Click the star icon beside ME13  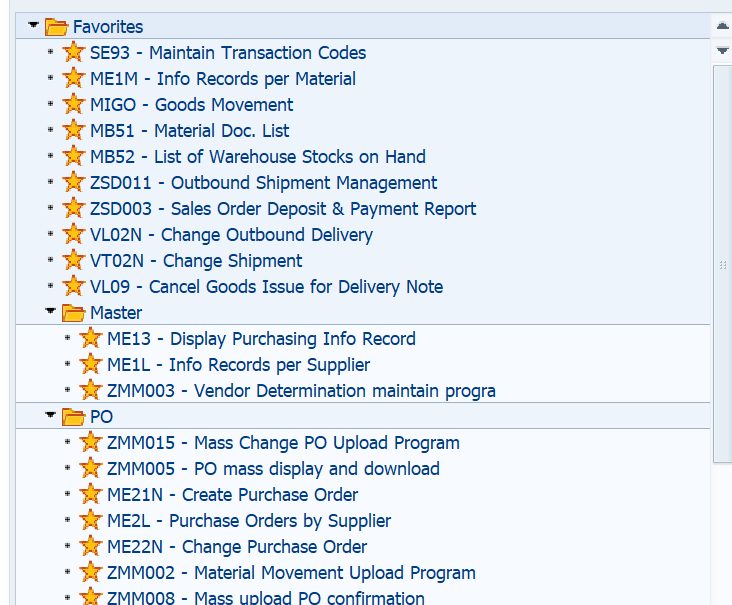pos(90,339)
